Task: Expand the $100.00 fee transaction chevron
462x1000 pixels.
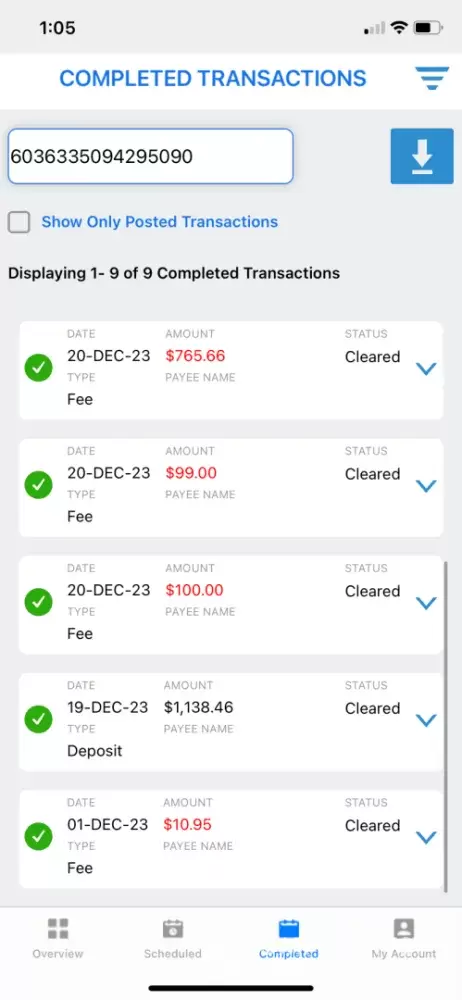Action: 426,603
